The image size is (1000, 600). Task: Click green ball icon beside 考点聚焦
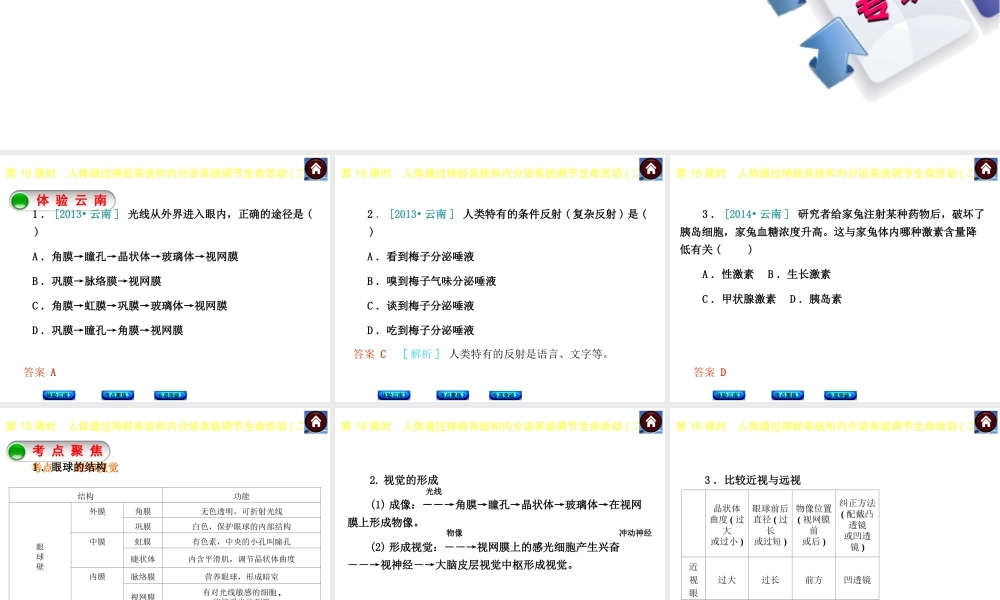click(x=17, y=451)
